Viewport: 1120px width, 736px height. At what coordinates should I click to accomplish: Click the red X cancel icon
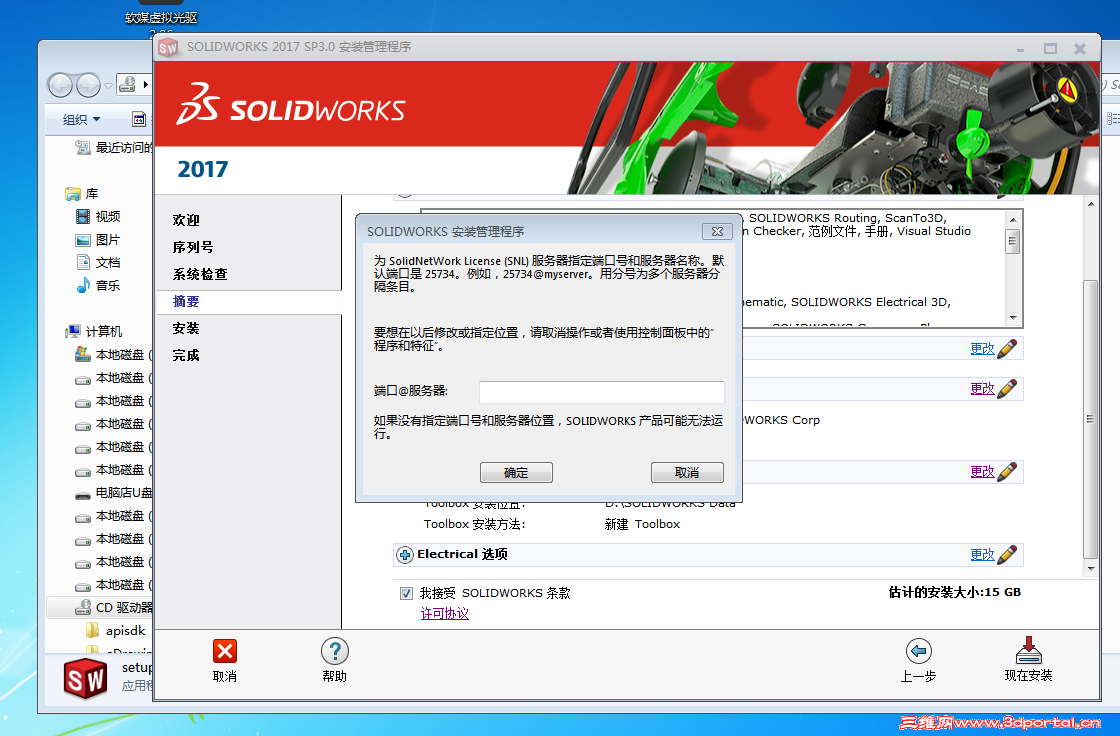point(224,651)
